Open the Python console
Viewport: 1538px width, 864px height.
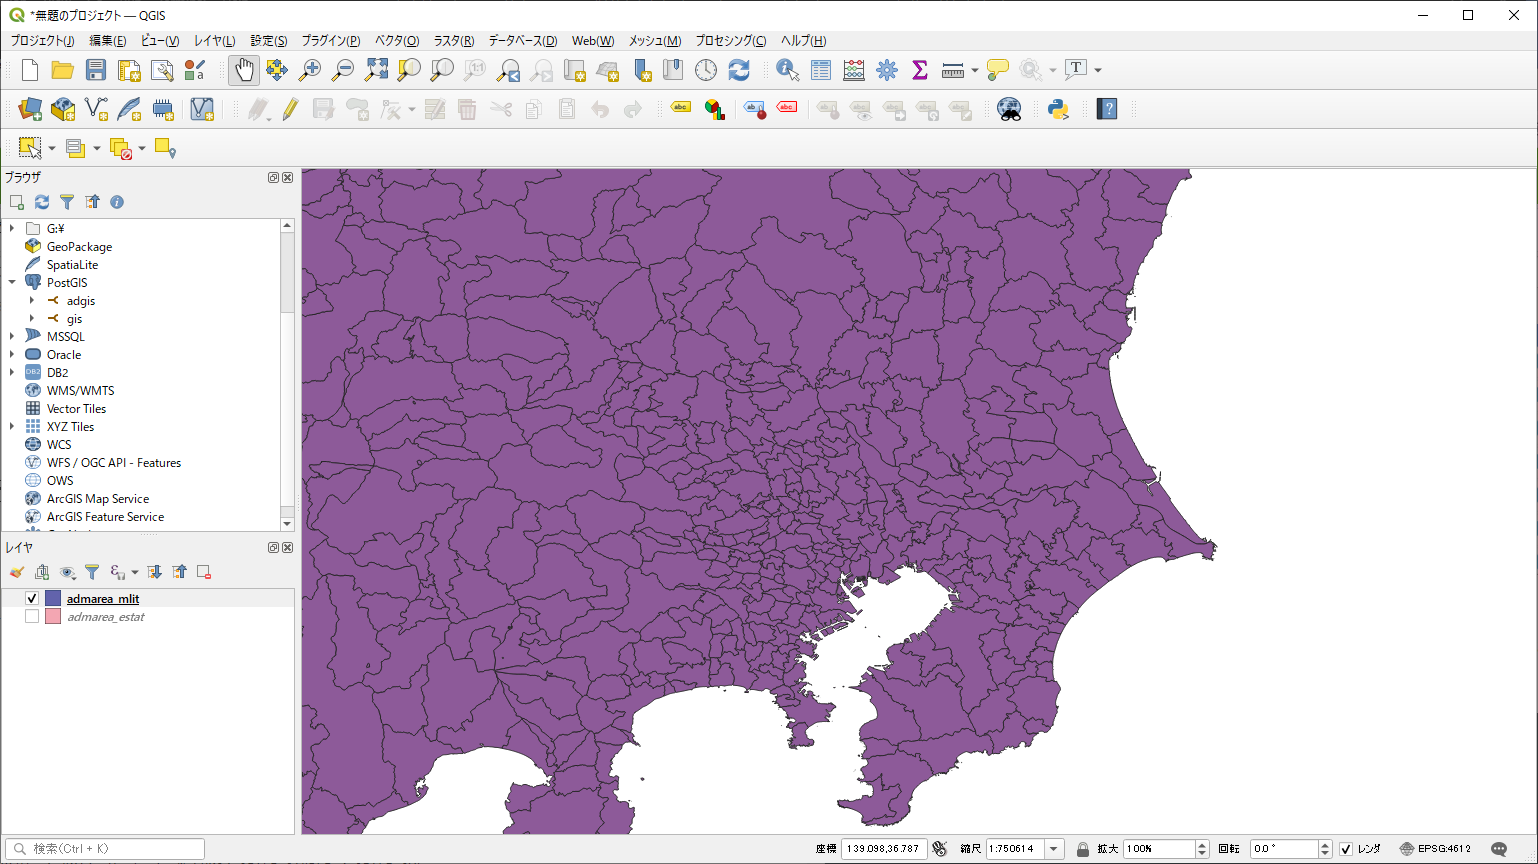[1058, 109]
